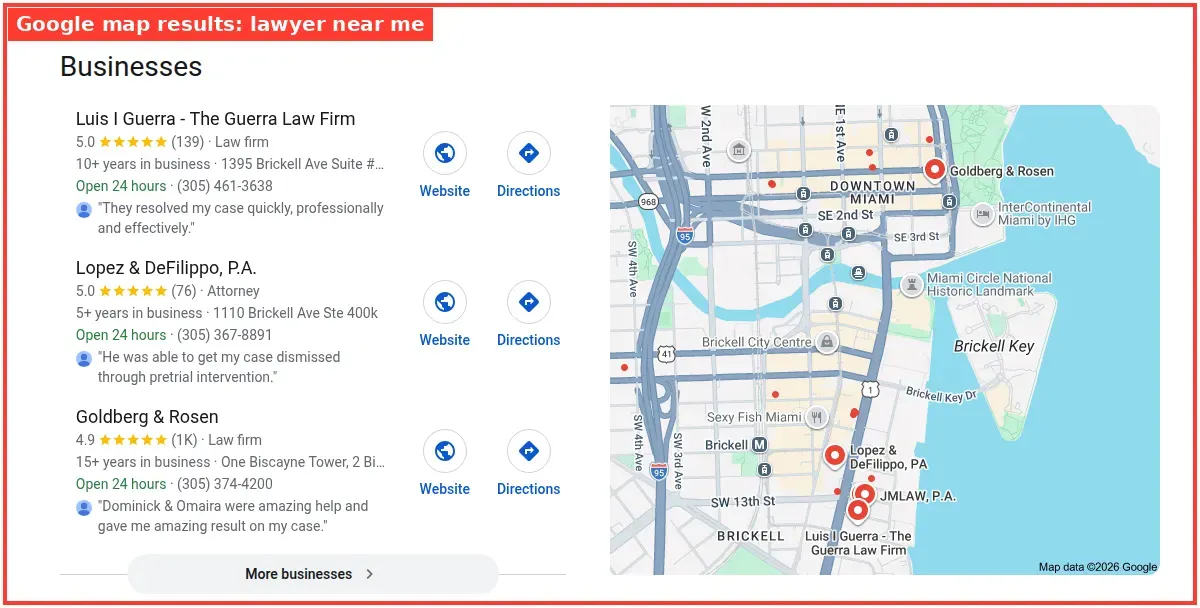The width and height of the screenshot is (1200, 608).
Task: Click reviewer avatar beside 'Dominick & Omaira'
Action: click(84, 508)
